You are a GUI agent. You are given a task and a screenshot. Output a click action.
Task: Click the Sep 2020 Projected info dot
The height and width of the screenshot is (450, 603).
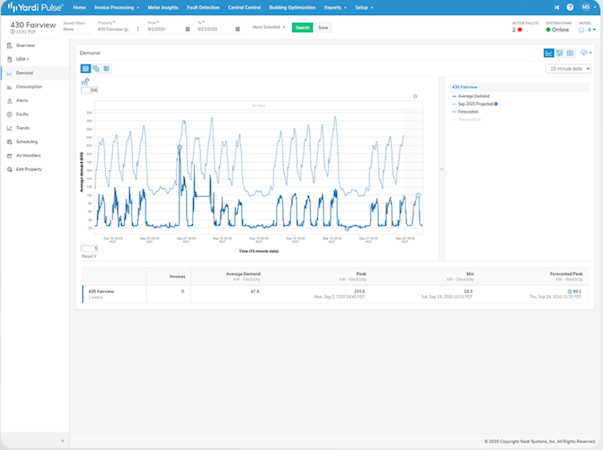(x=496, y=104)
